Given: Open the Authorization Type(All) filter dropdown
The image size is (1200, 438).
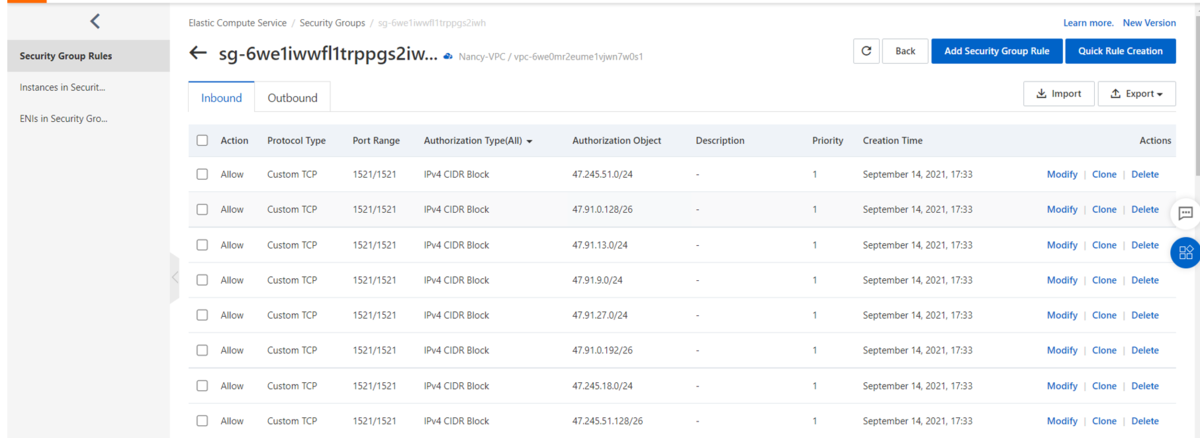Looking at the screenshot, I should point(478,141).
